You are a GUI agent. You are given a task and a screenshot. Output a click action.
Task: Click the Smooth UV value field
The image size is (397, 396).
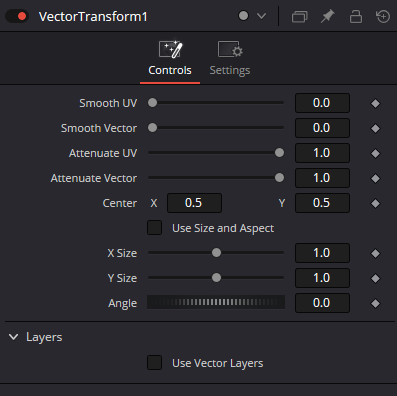[322, 103]
